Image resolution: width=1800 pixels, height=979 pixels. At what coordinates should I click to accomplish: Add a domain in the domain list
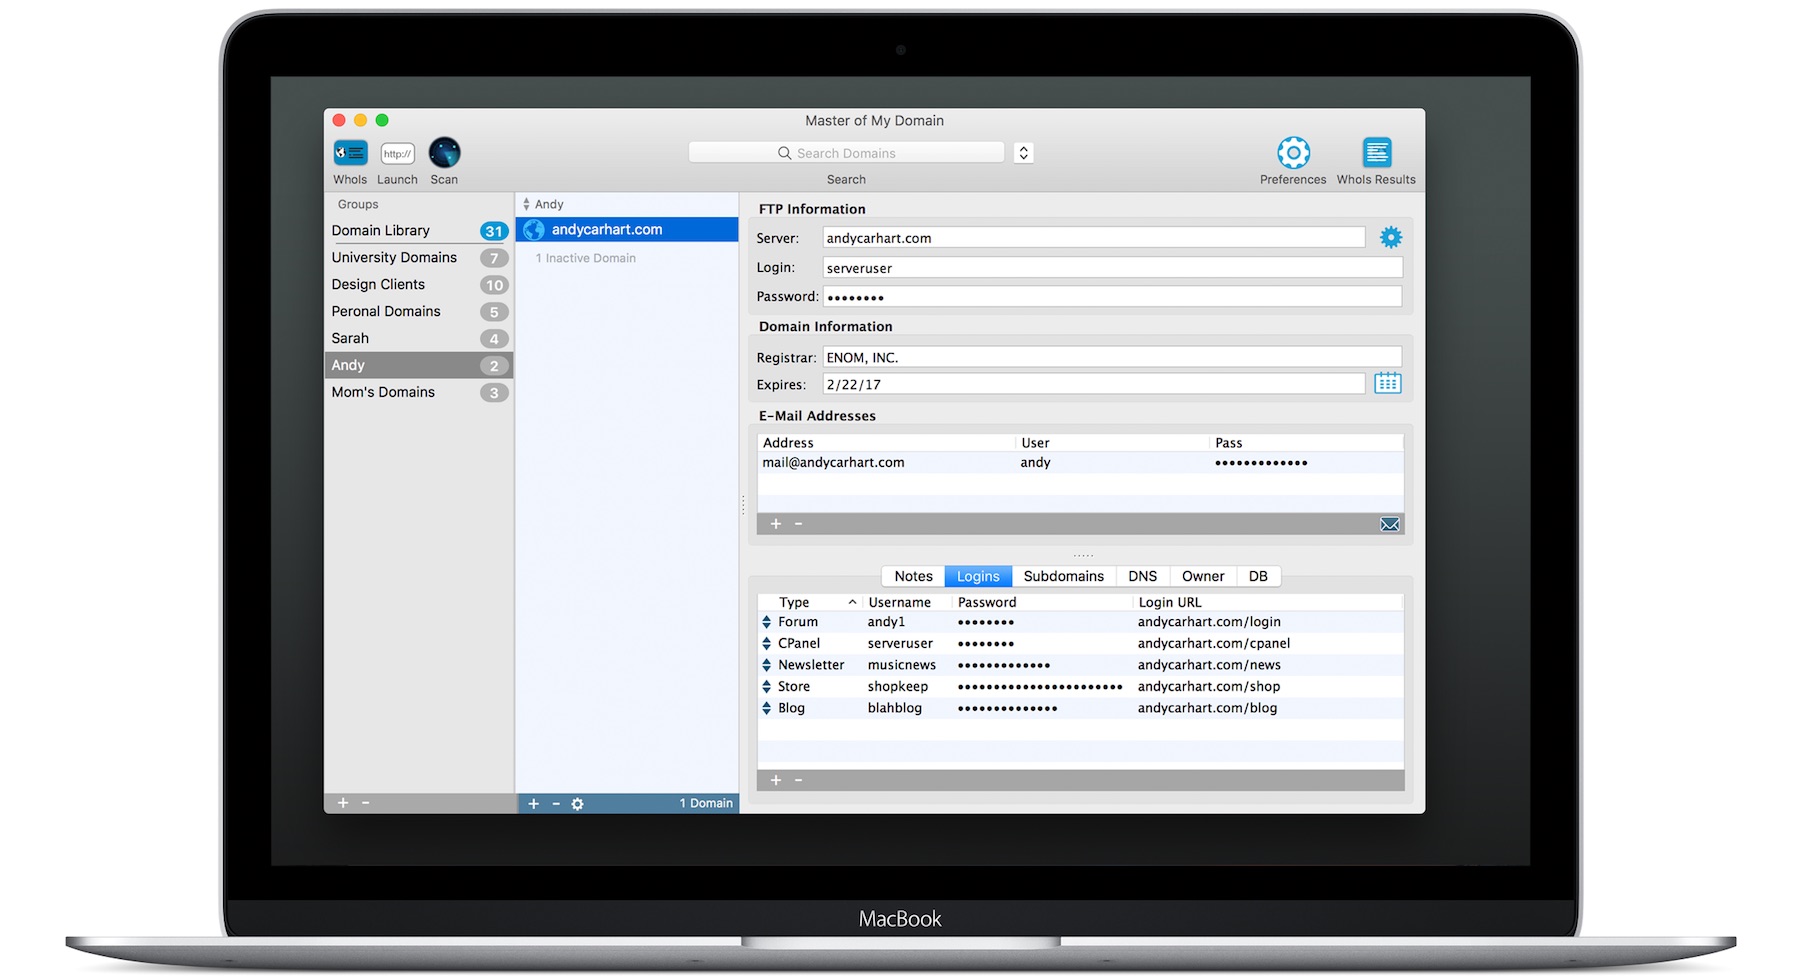[x=533, y=804]
